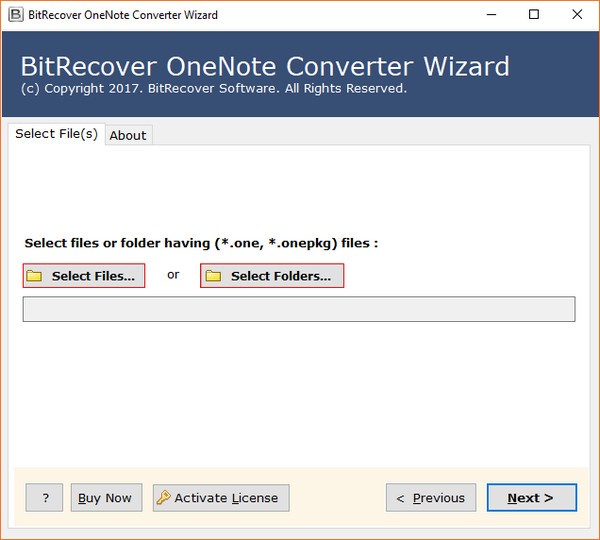This screenshot has height=540, width=600.
Task: Click the 'Select files or folder having' label
Action: 201,243
